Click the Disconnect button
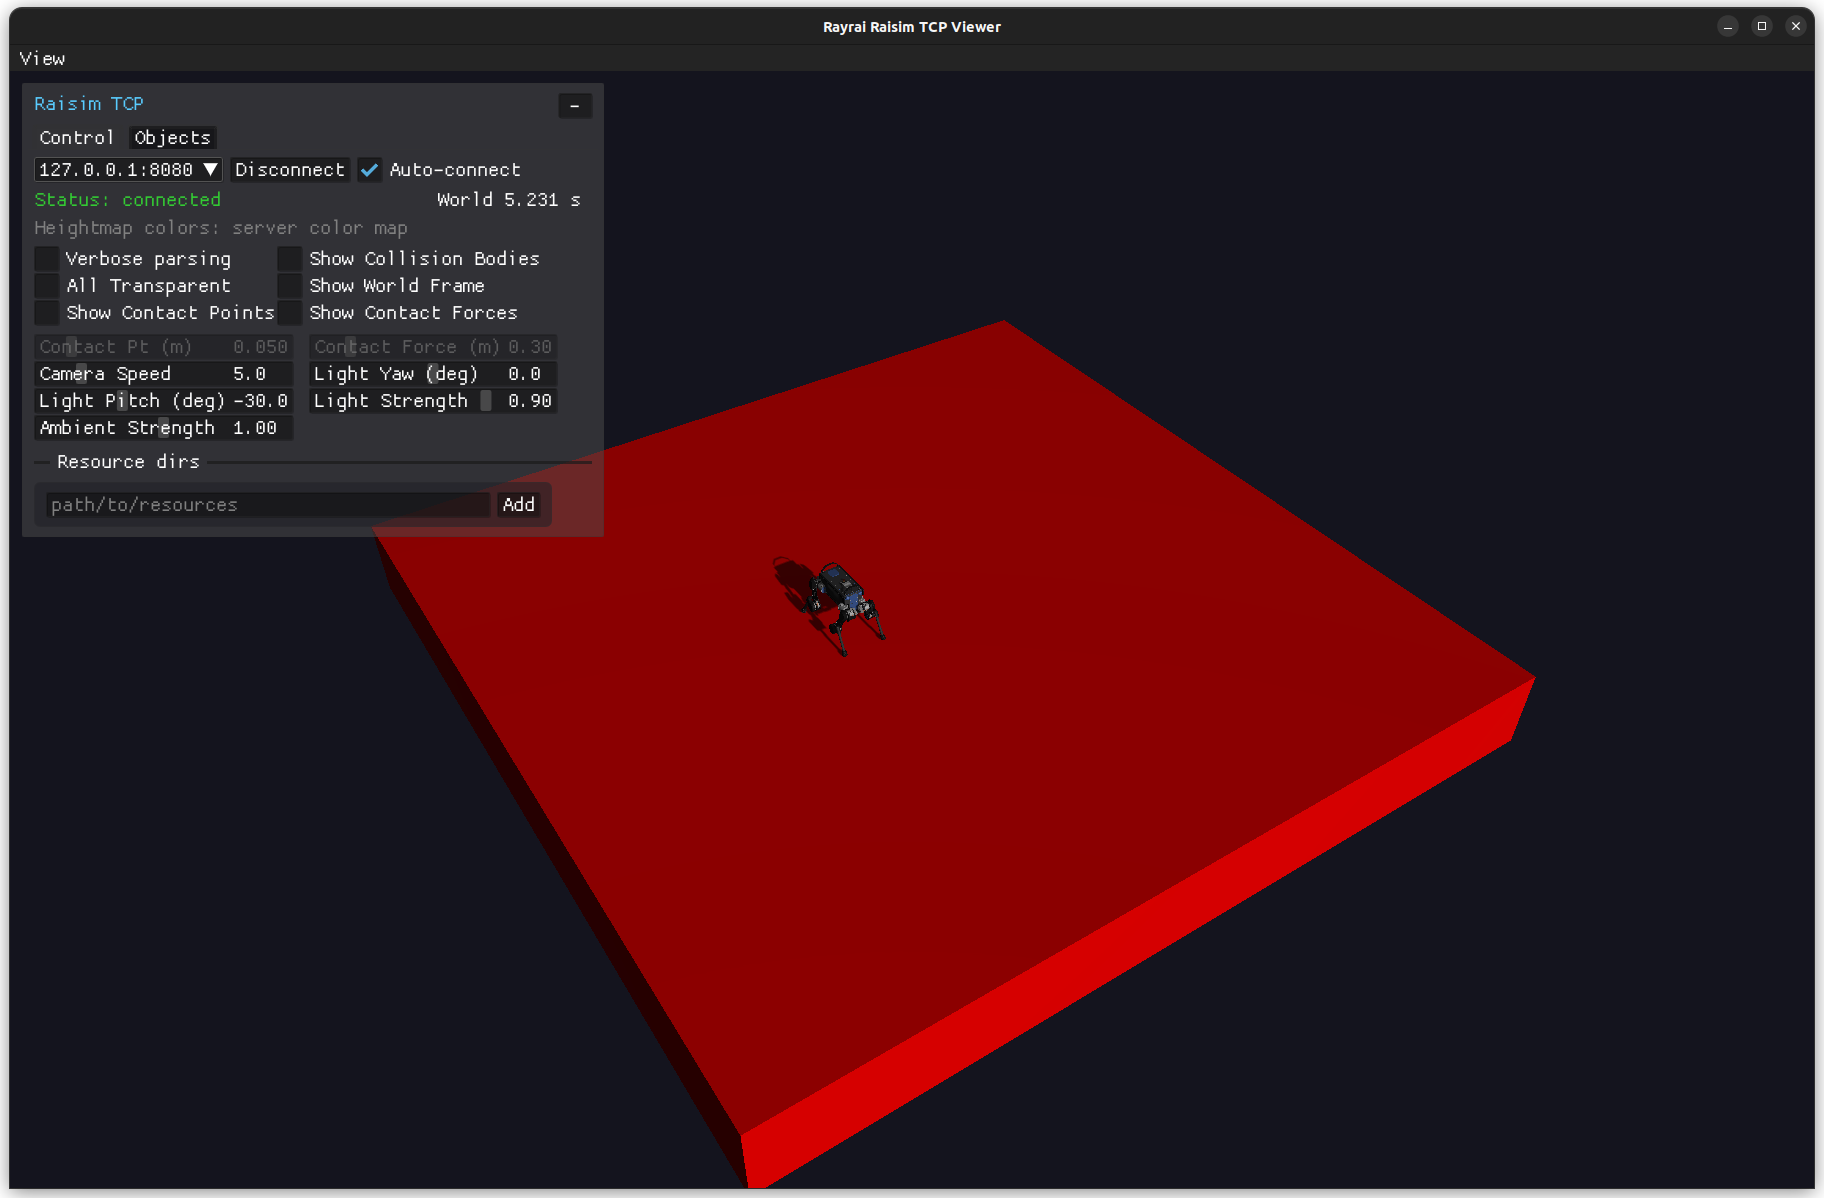The height and width of the screenshot is (1198, 1824). pyautogui.click(x=289, y=169)
